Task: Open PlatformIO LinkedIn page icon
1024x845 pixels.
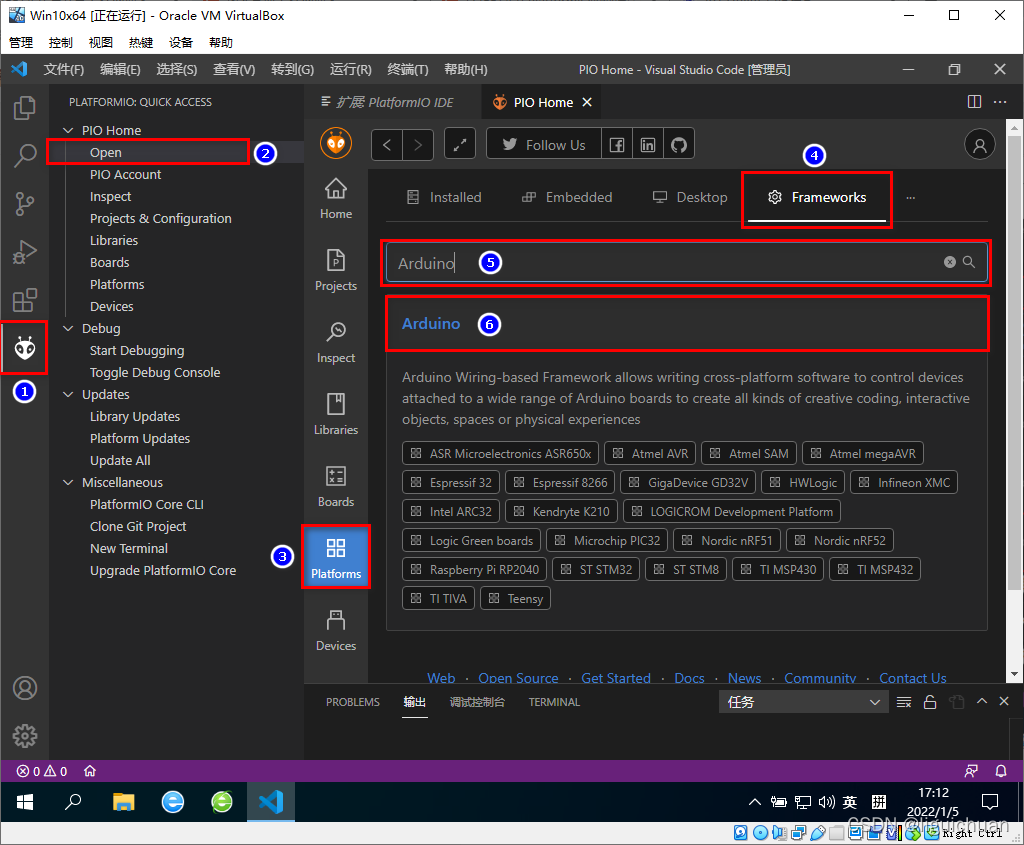Action: pyautogui.click(x=648, y=145)
